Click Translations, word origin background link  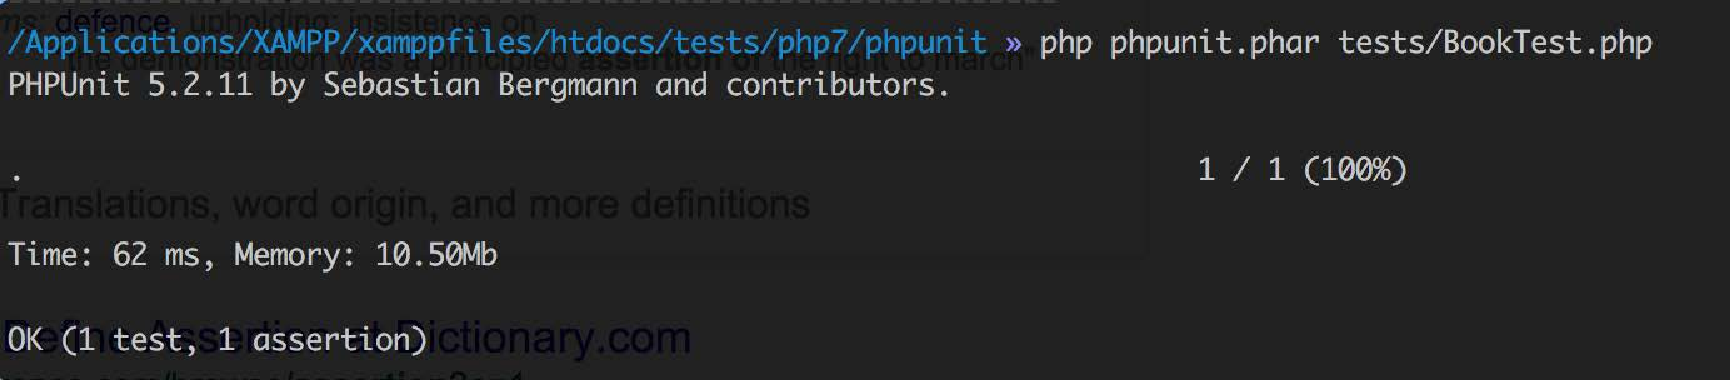pos(404,204)
